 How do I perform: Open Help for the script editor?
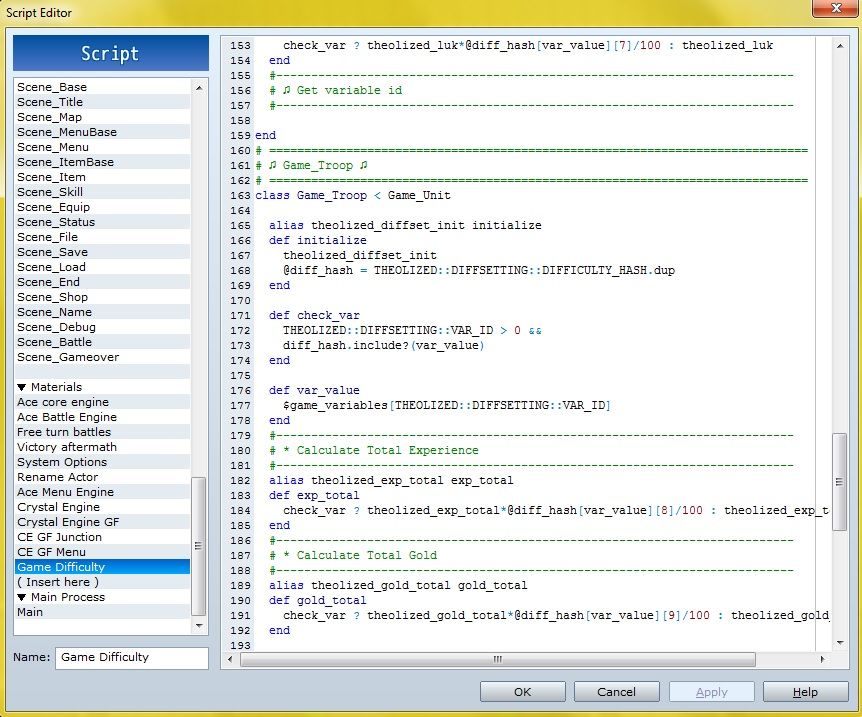805,691
